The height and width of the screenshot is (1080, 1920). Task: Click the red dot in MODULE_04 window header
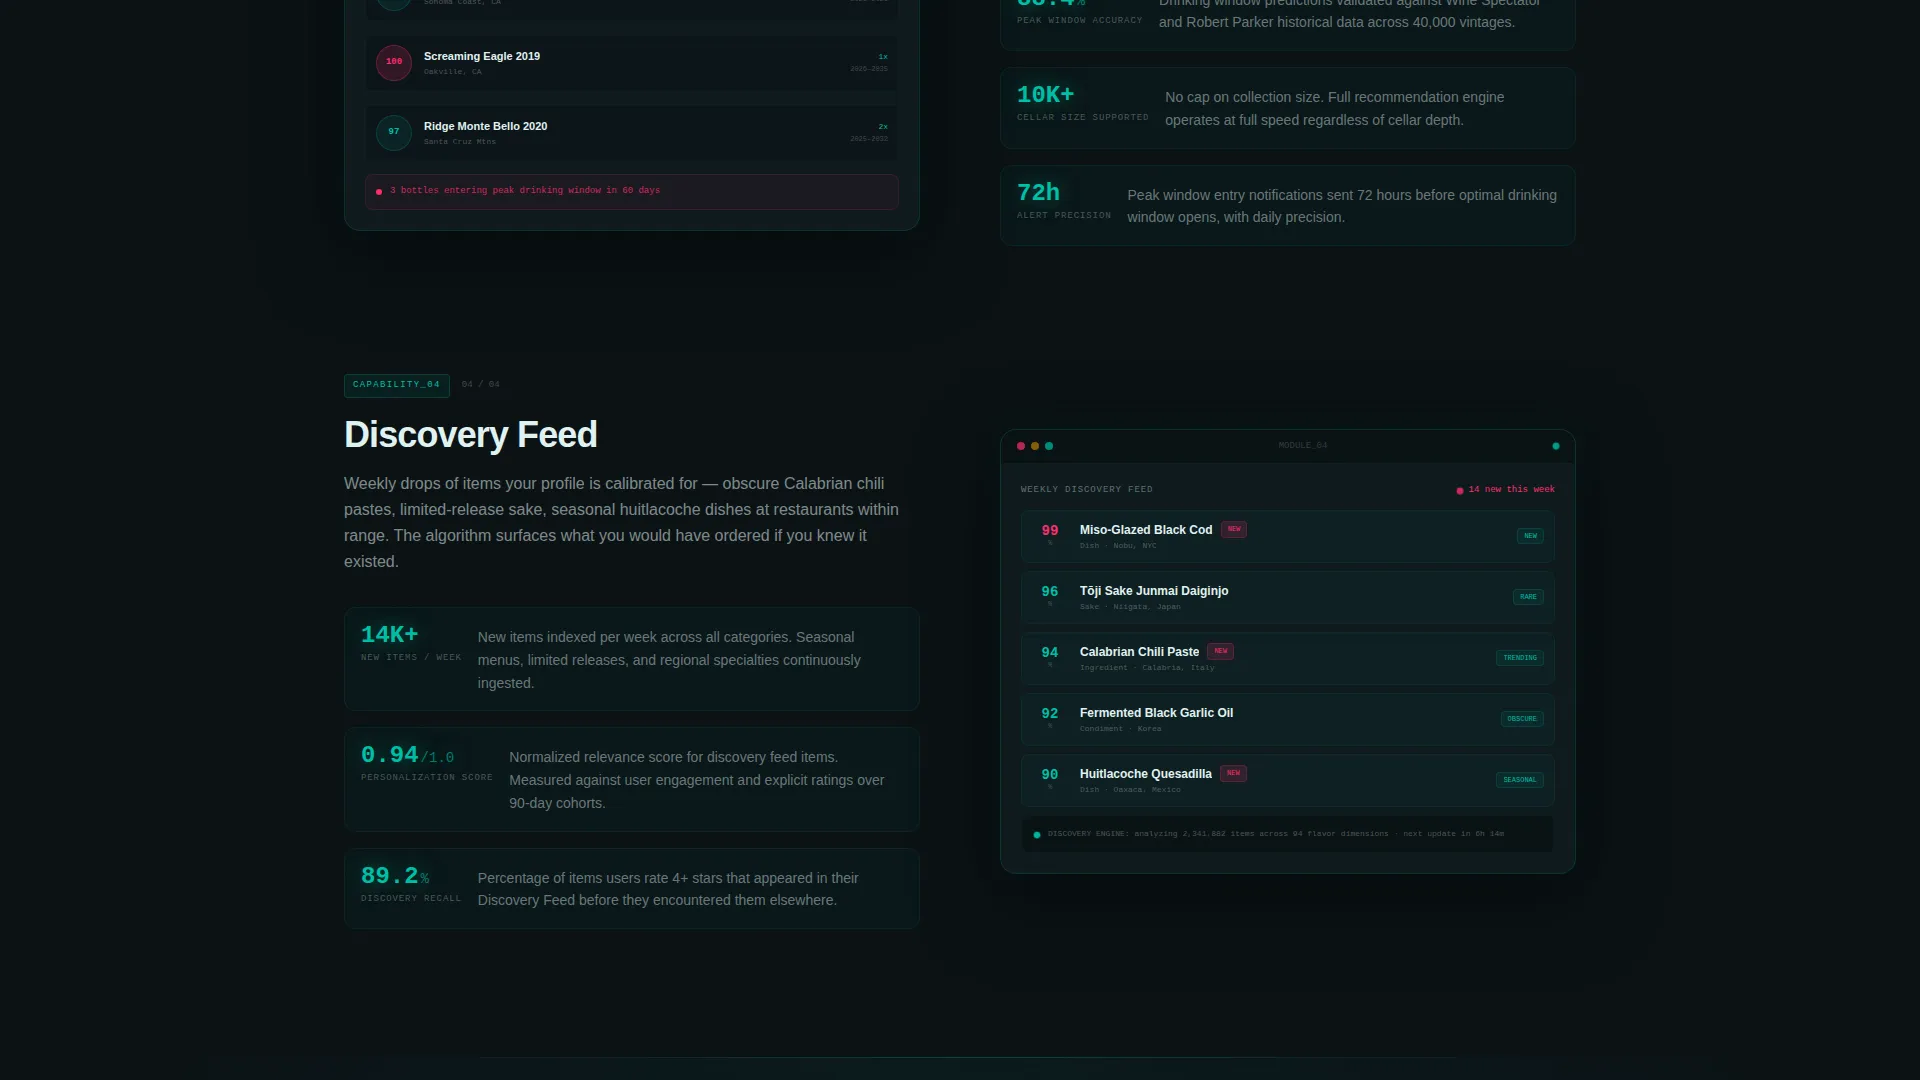click(x=1021, y=446)
